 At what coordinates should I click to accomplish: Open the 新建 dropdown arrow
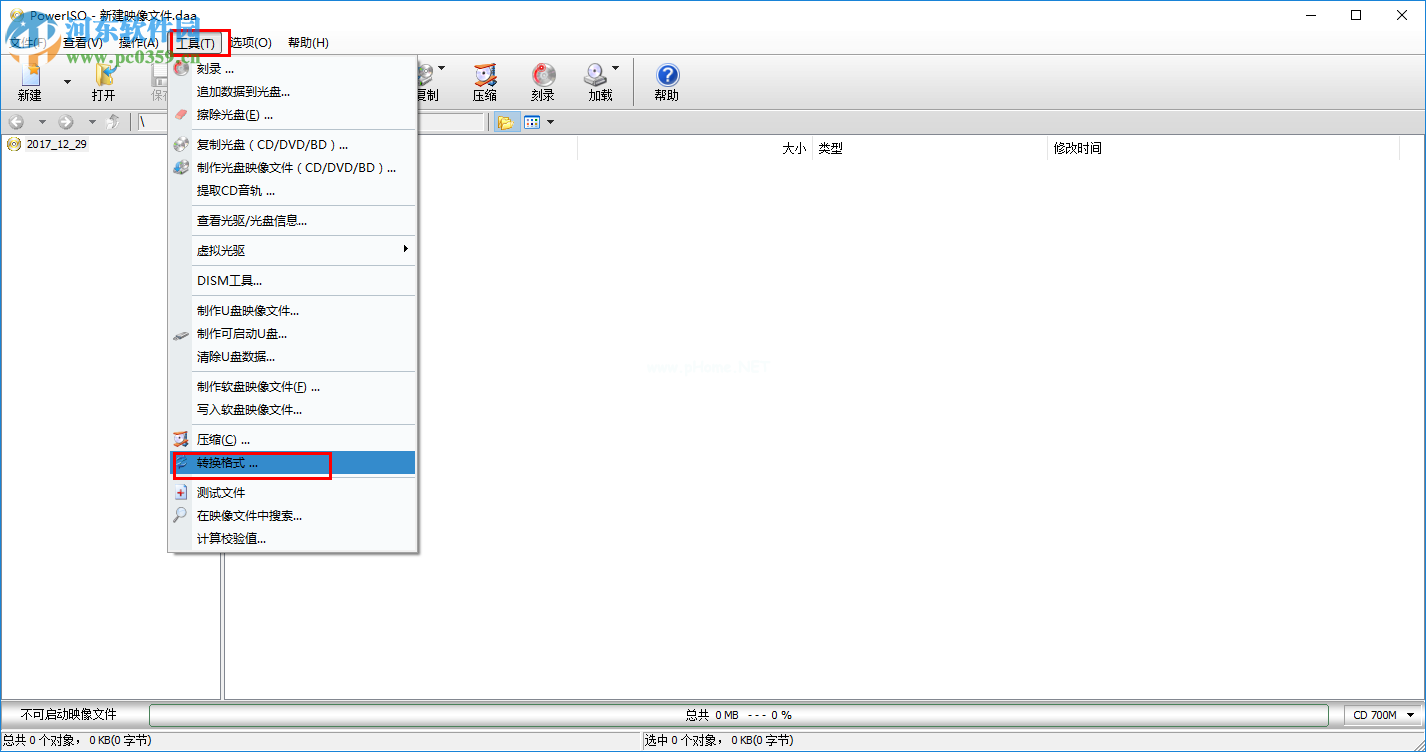click(67, 82)
